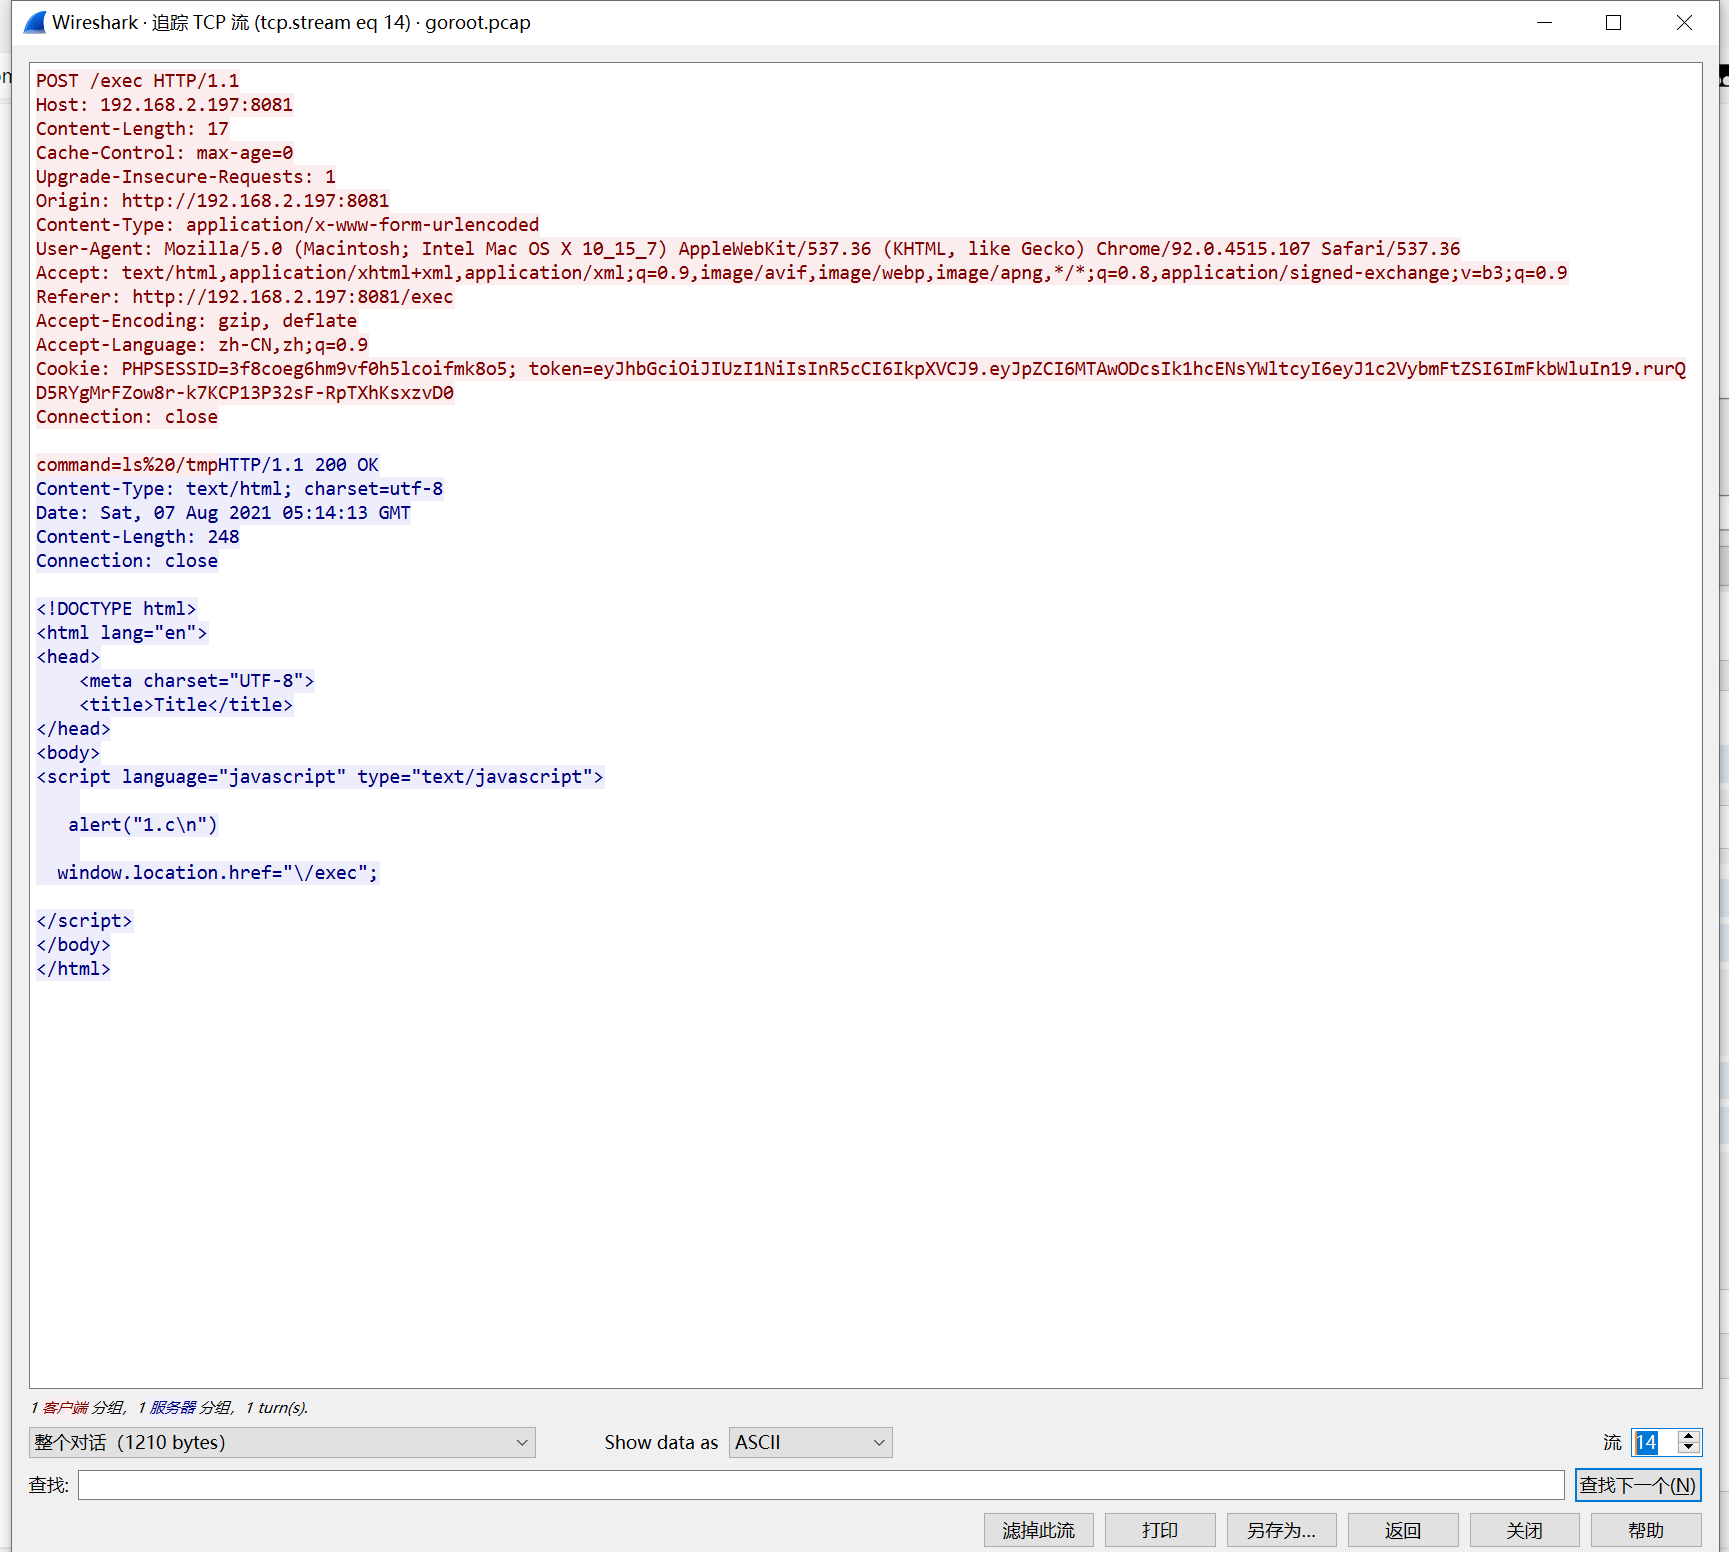Decrease the stream number with down arrow
The image size is (1729, 1552).
point(1689,1448)
